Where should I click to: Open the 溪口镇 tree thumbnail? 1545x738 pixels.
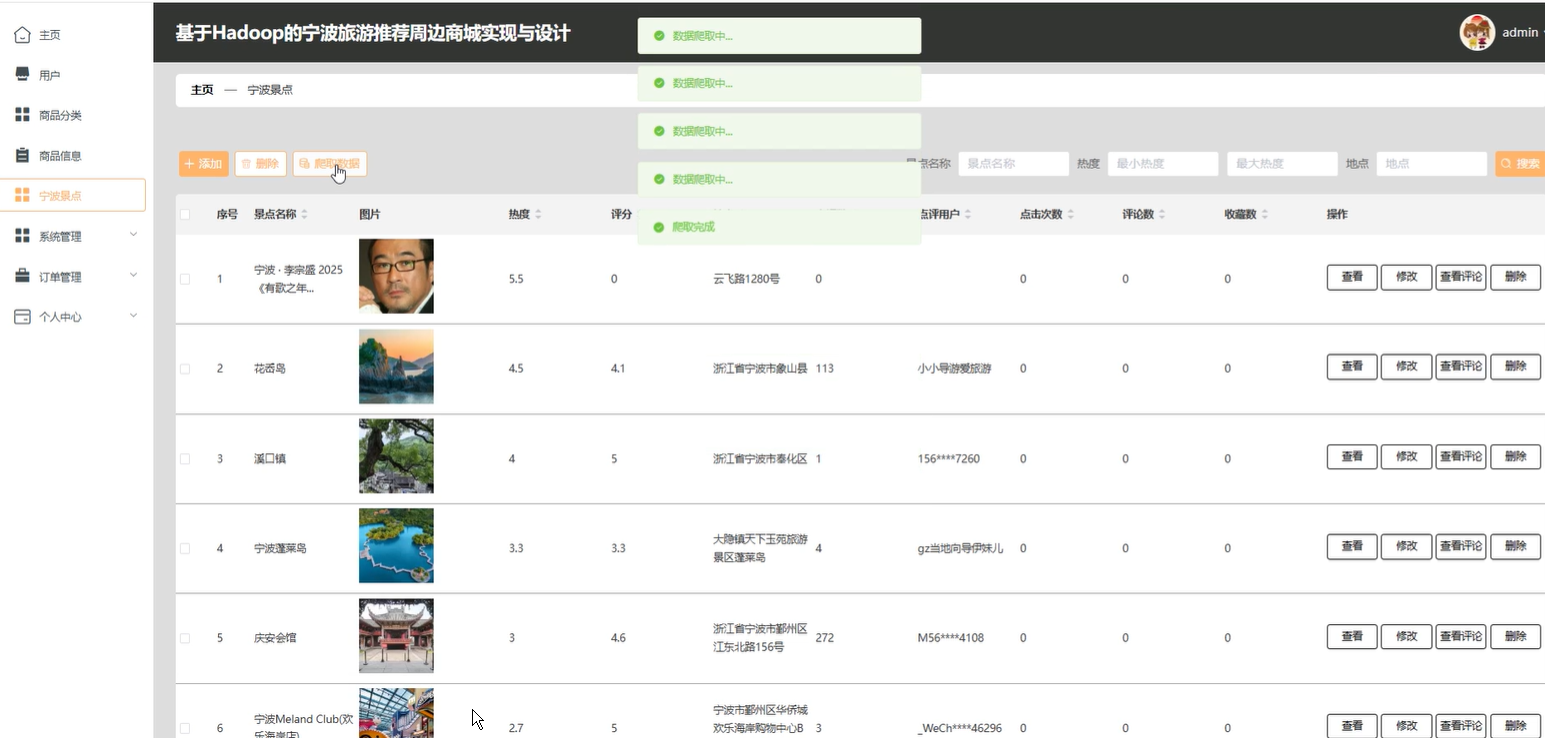396,456
